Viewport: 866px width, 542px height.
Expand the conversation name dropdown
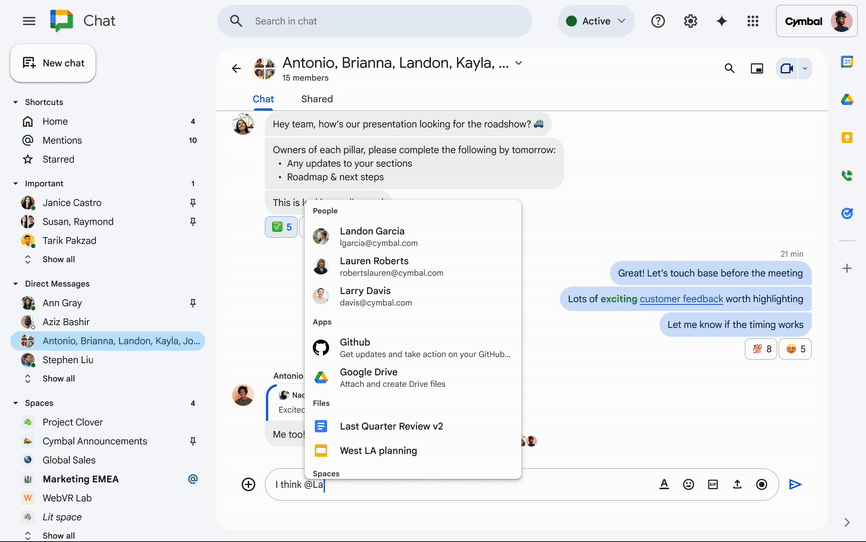point(519,63)
